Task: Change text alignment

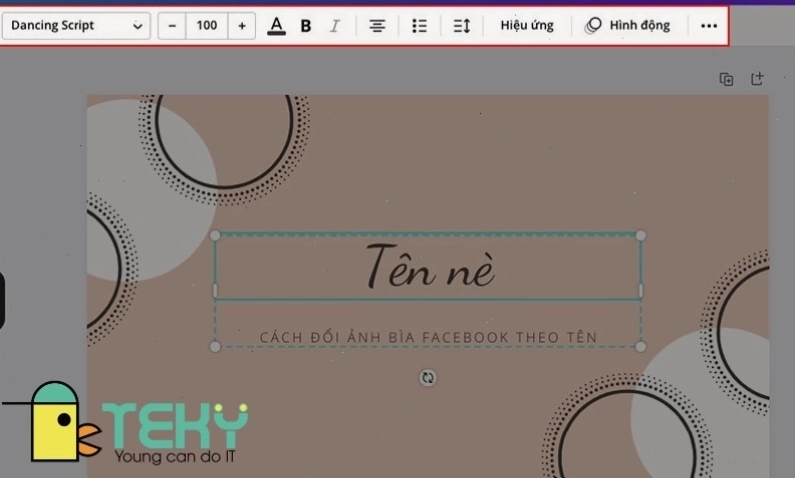Action: coord(377,26)
